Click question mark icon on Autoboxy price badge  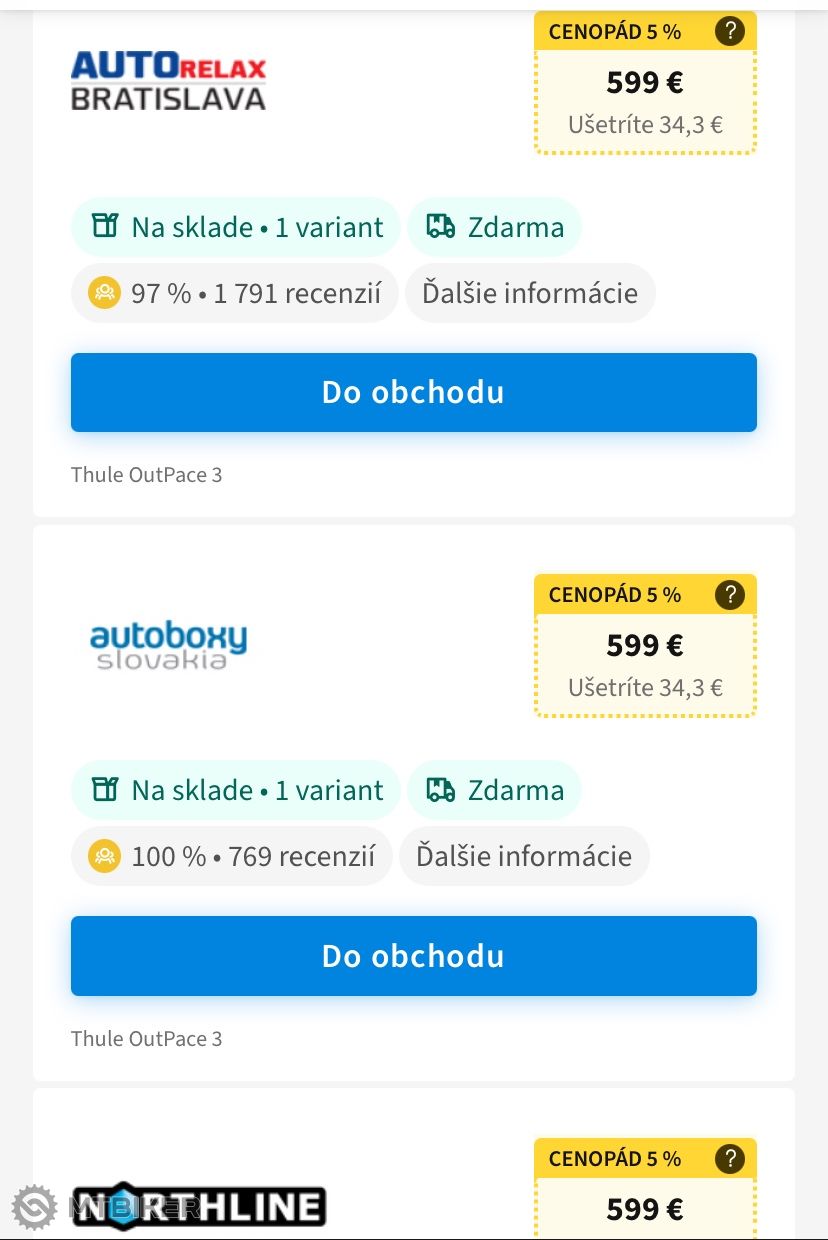click(730, 595)
